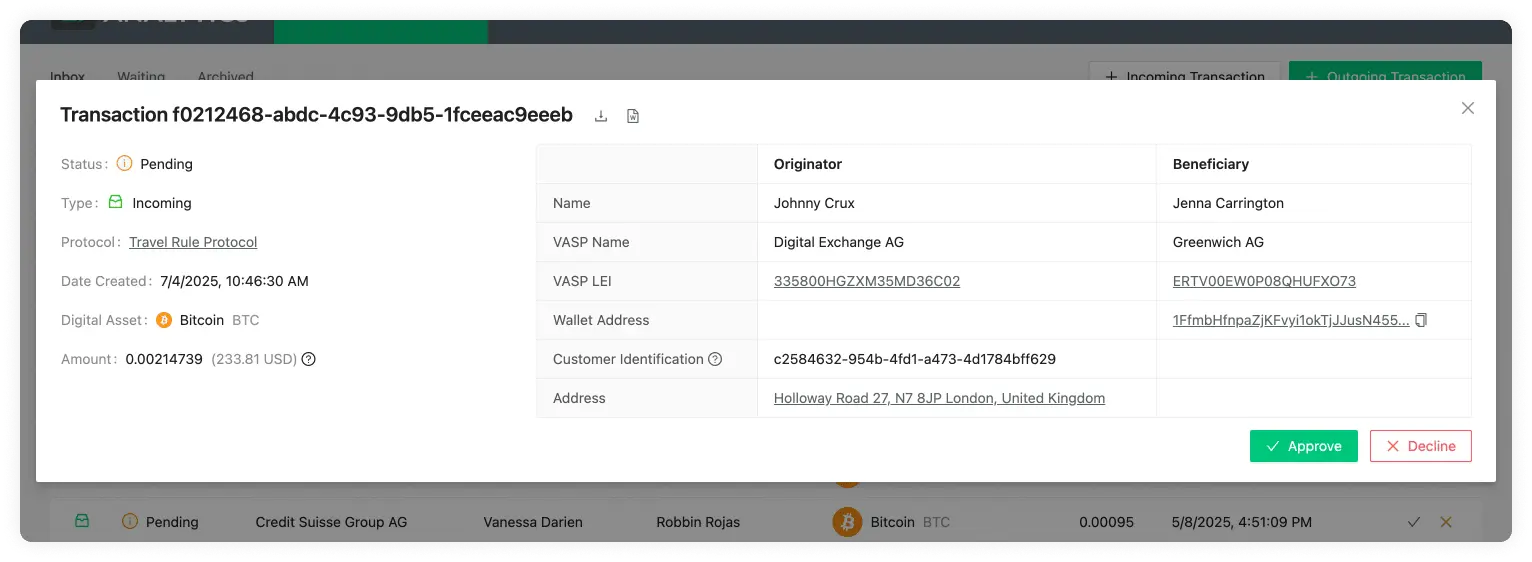Click the beneficiary wallet address link

pyautogui.click(x=1290, y=320)
